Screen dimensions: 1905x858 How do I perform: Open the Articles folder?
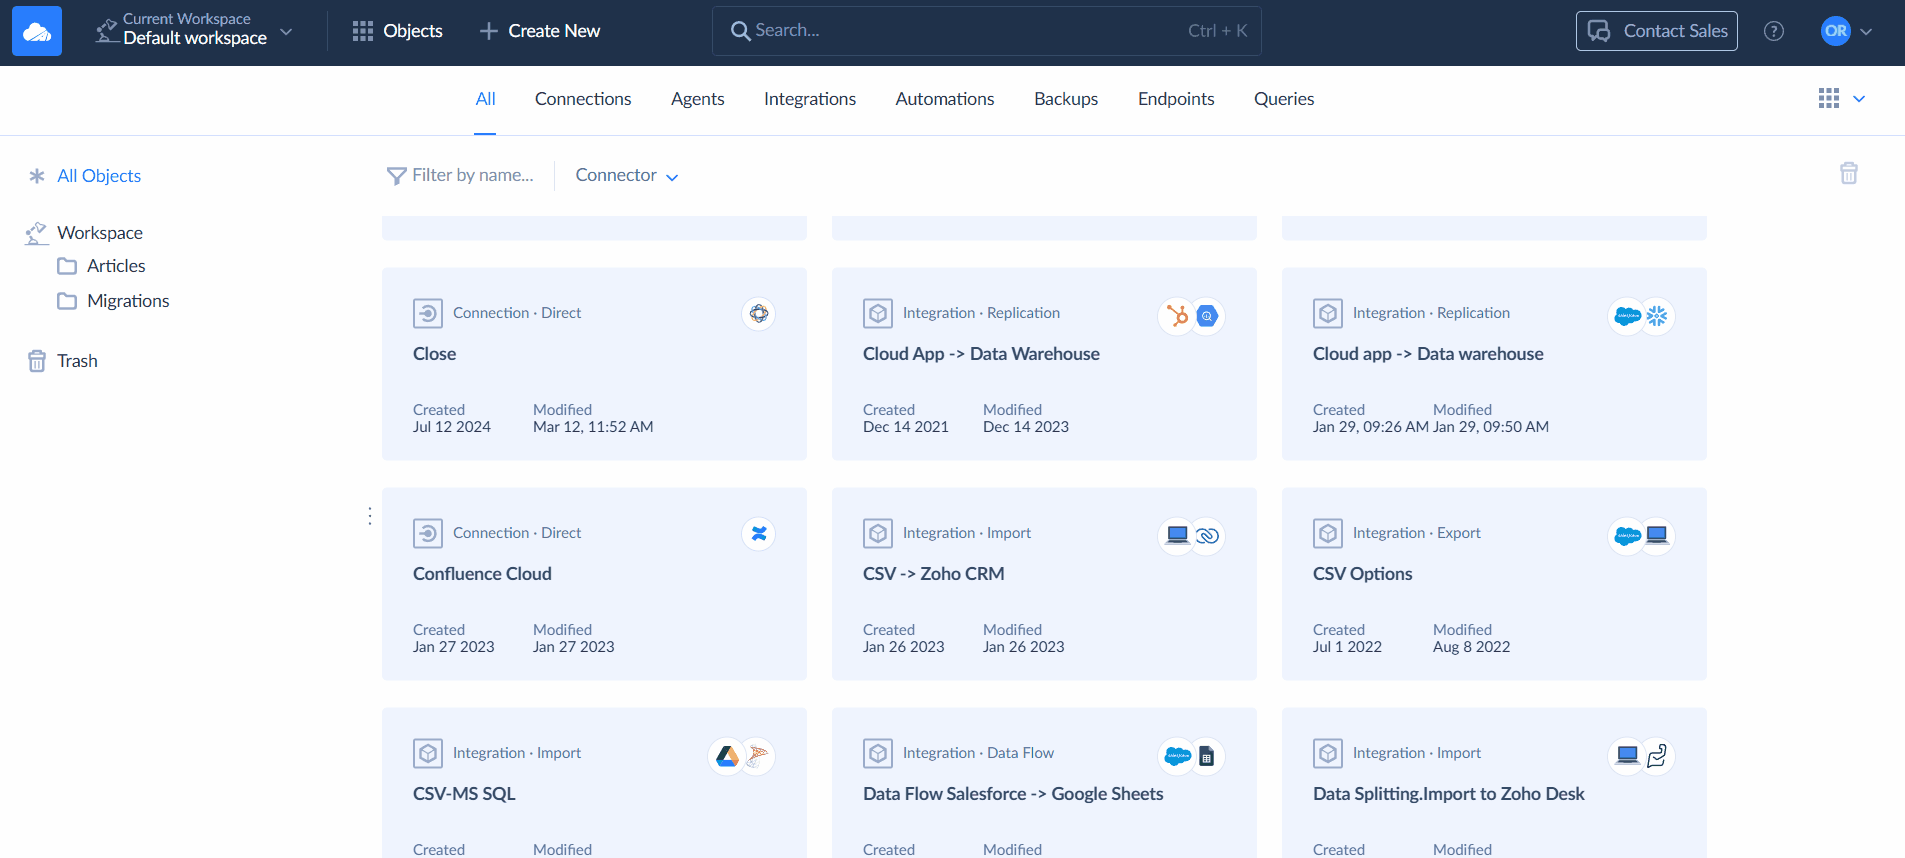pyautogui.click(x=116, y=266)
